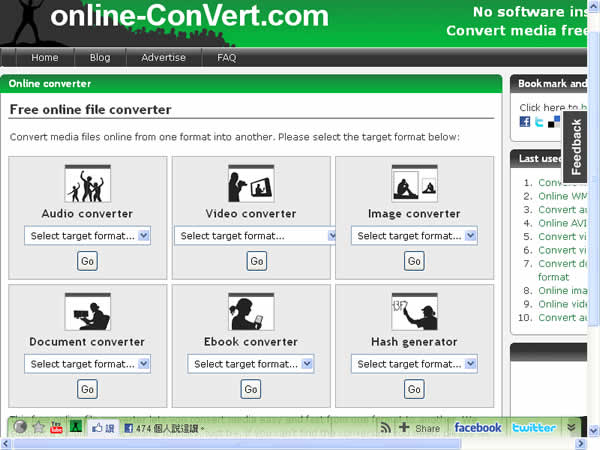Share via Facebook icon in Bookmark panel
The image size is (600, 450).
[x=525, y=122]
